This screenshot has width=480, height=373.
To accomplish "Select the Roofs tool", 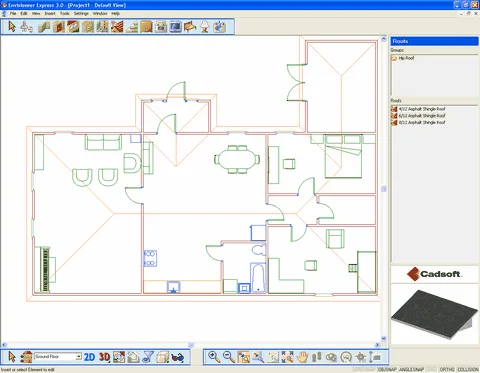I will tap(117, 27).
